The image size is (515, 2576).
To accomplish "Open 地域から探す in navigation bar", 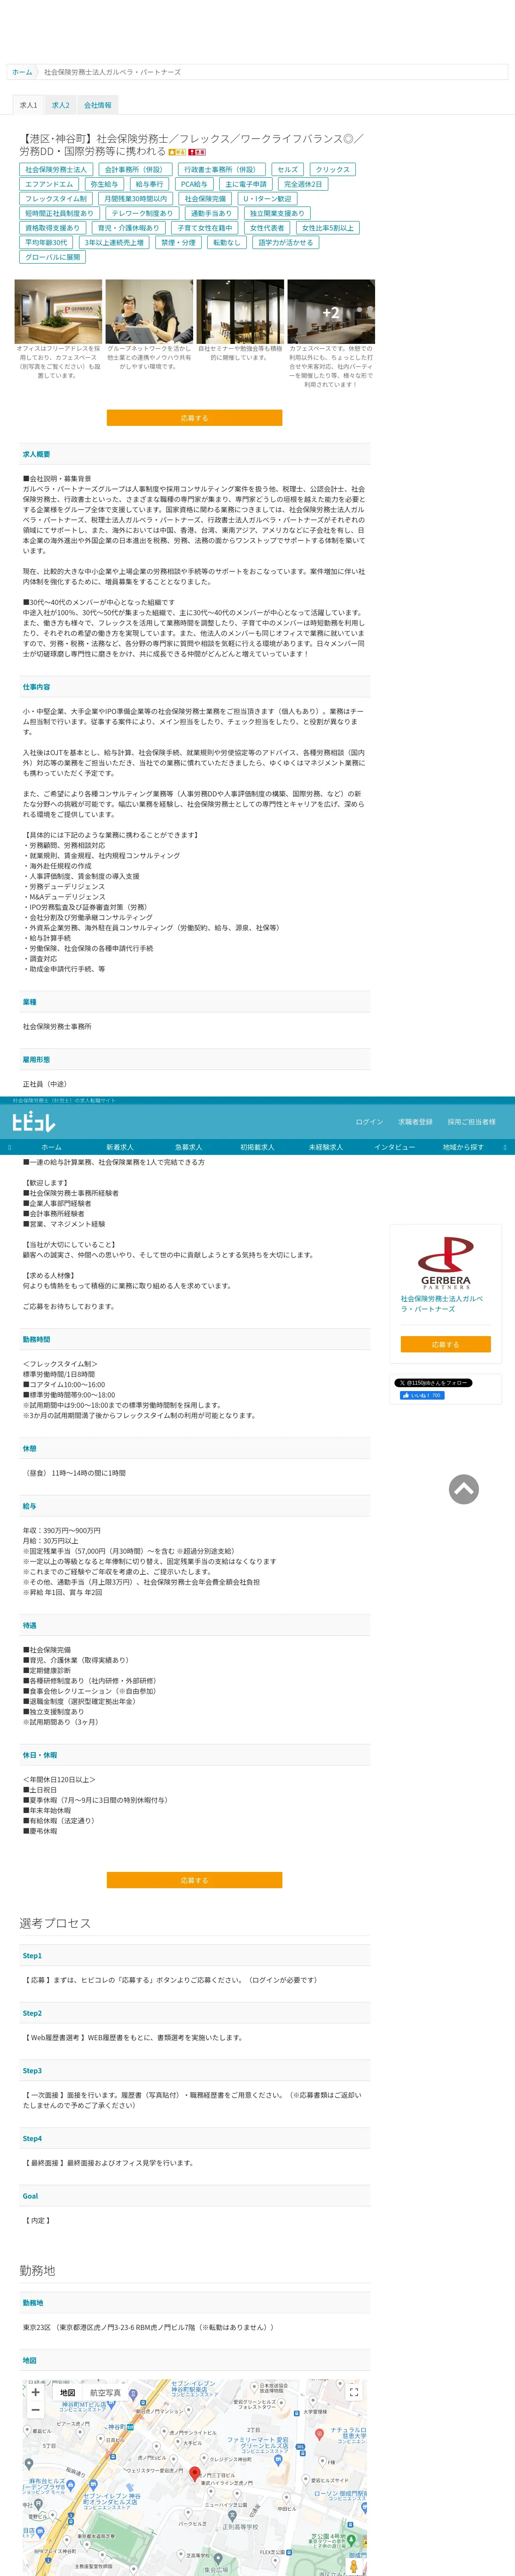I will click(463, 1147).
